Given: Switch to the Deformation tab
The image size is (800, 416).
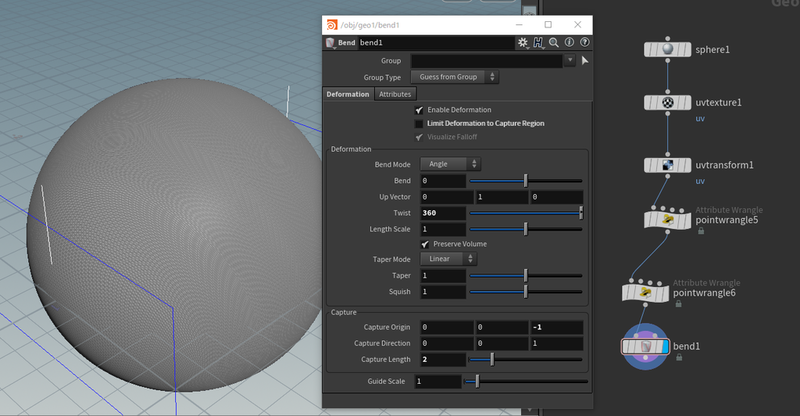Looking at the screenshot, I should [348, 94].
